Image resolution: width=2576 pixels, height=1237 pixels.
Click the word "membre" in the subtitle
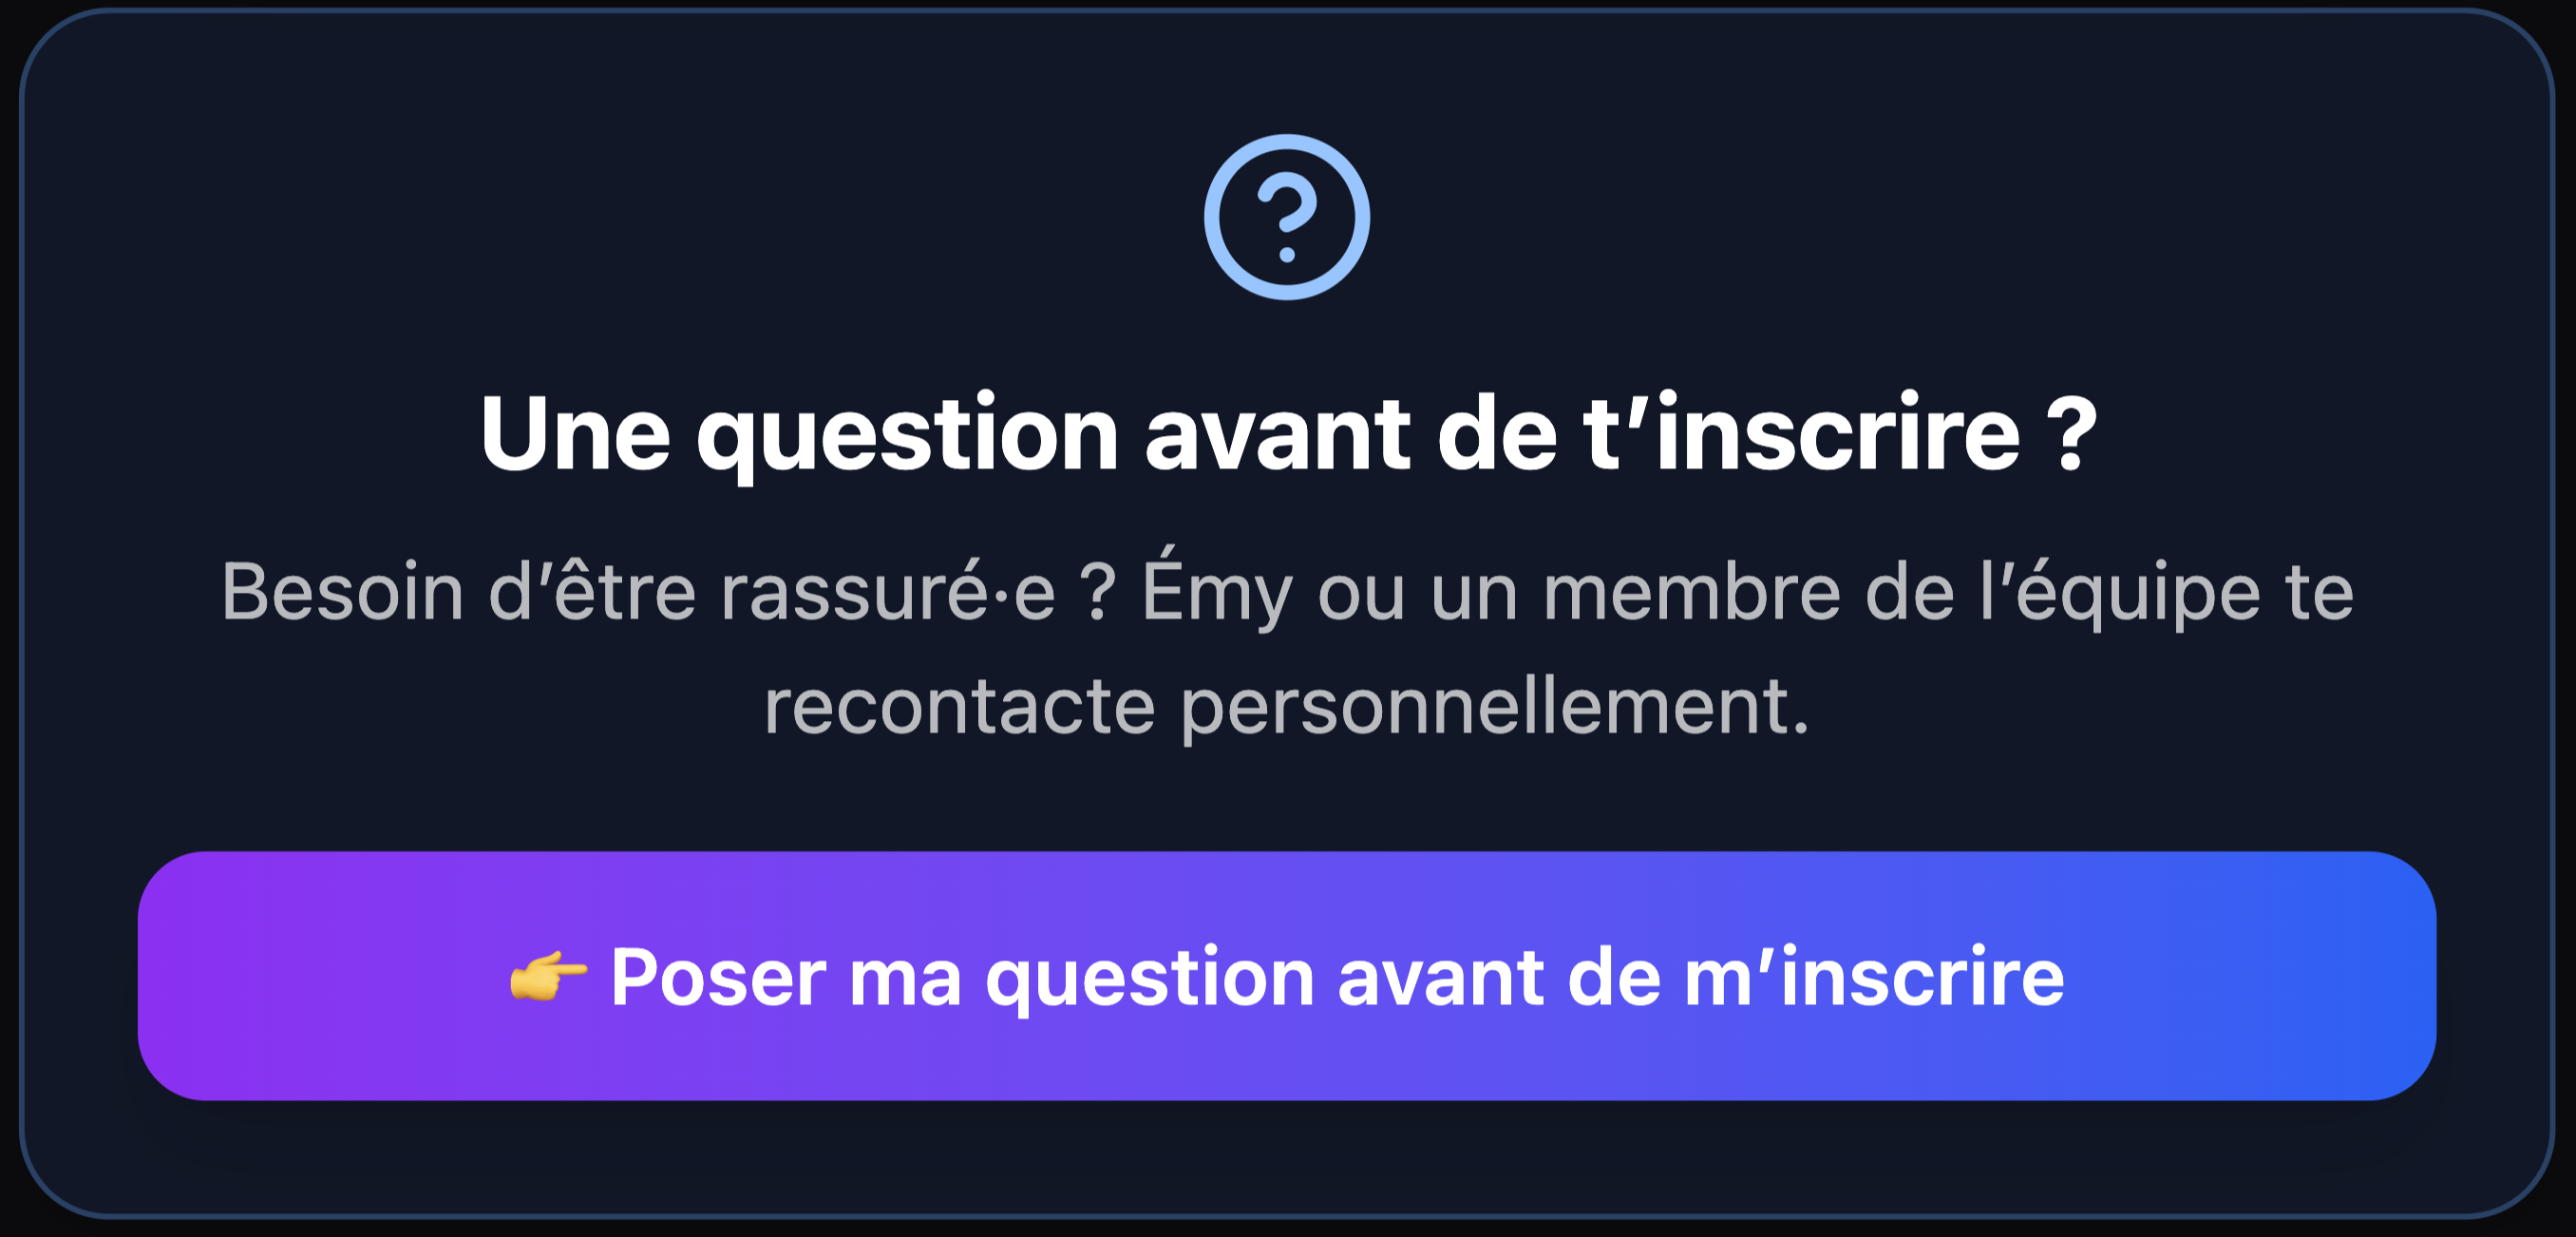click(x=1691, y=592)
